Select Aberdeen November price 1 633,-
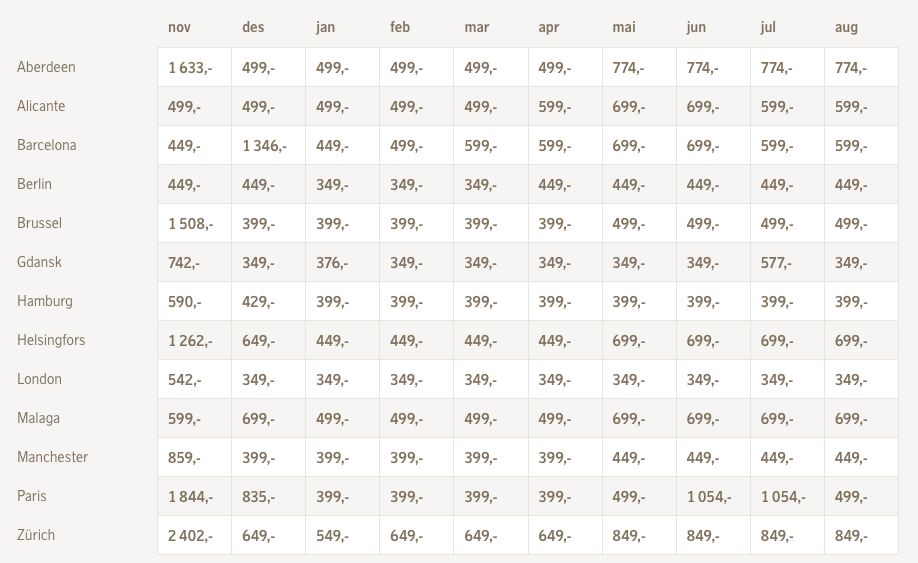The height and width of the screenshot is (563, 918). tap(190, 68)
